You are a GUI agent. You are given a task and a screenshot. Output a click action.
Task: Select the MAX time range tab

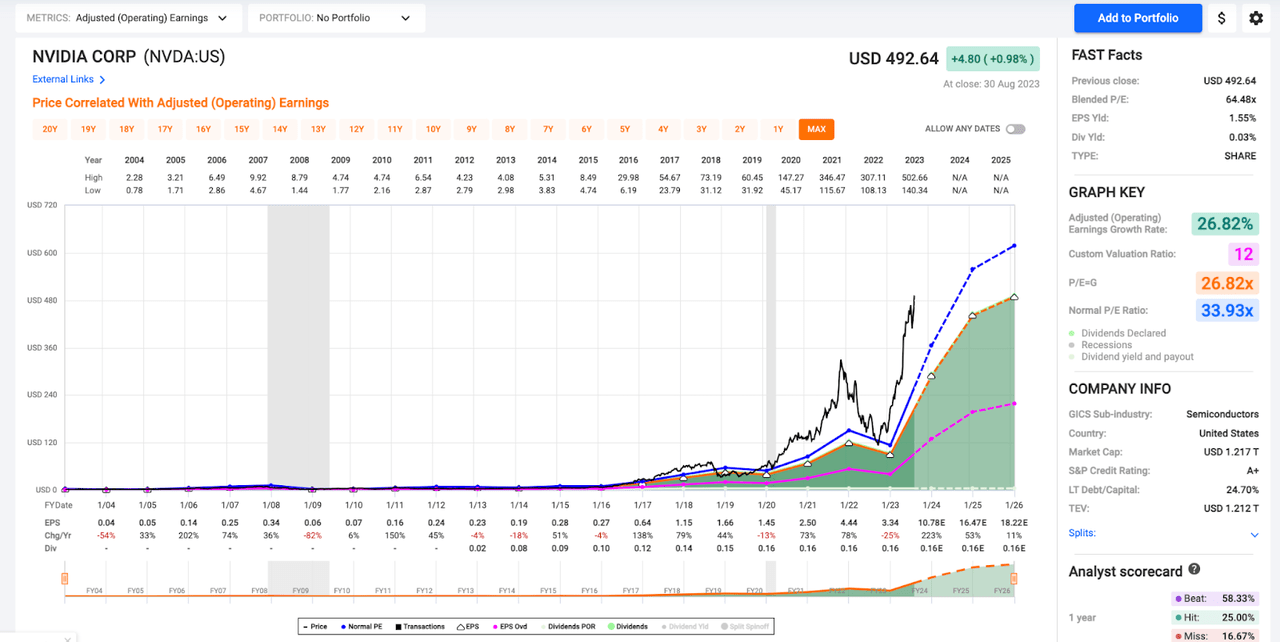click(816, 129)
